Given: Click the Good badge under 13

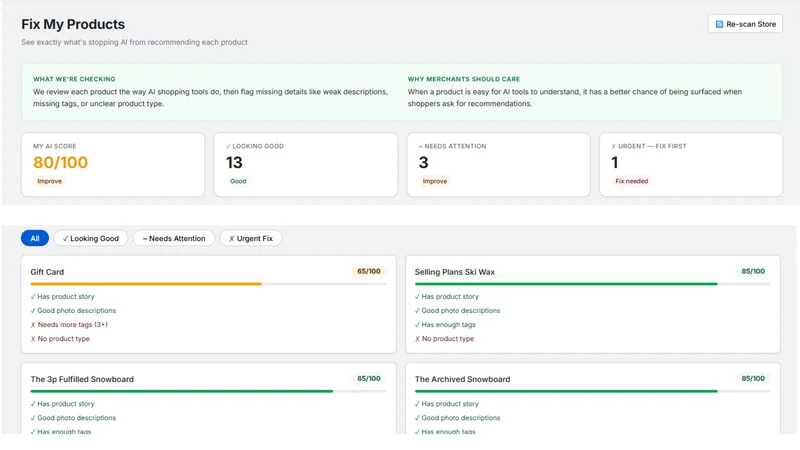Looking at the screenshot, I should point(238,181).
